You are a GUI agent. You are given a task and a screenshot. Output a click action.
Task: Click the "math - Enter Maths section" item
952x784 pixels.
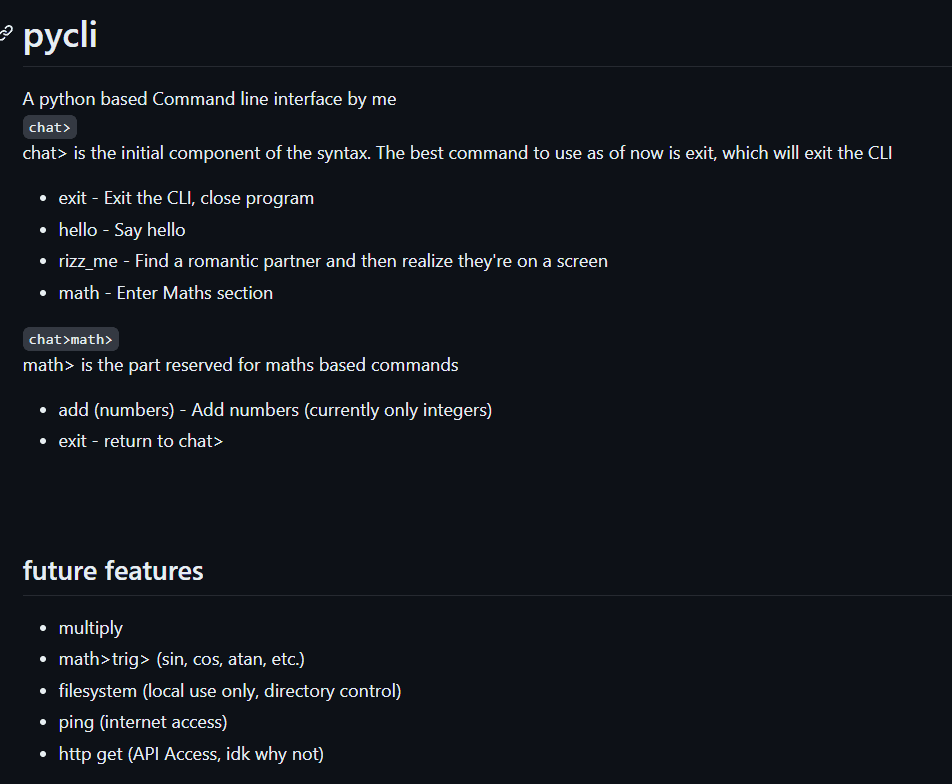pos(166,293)
